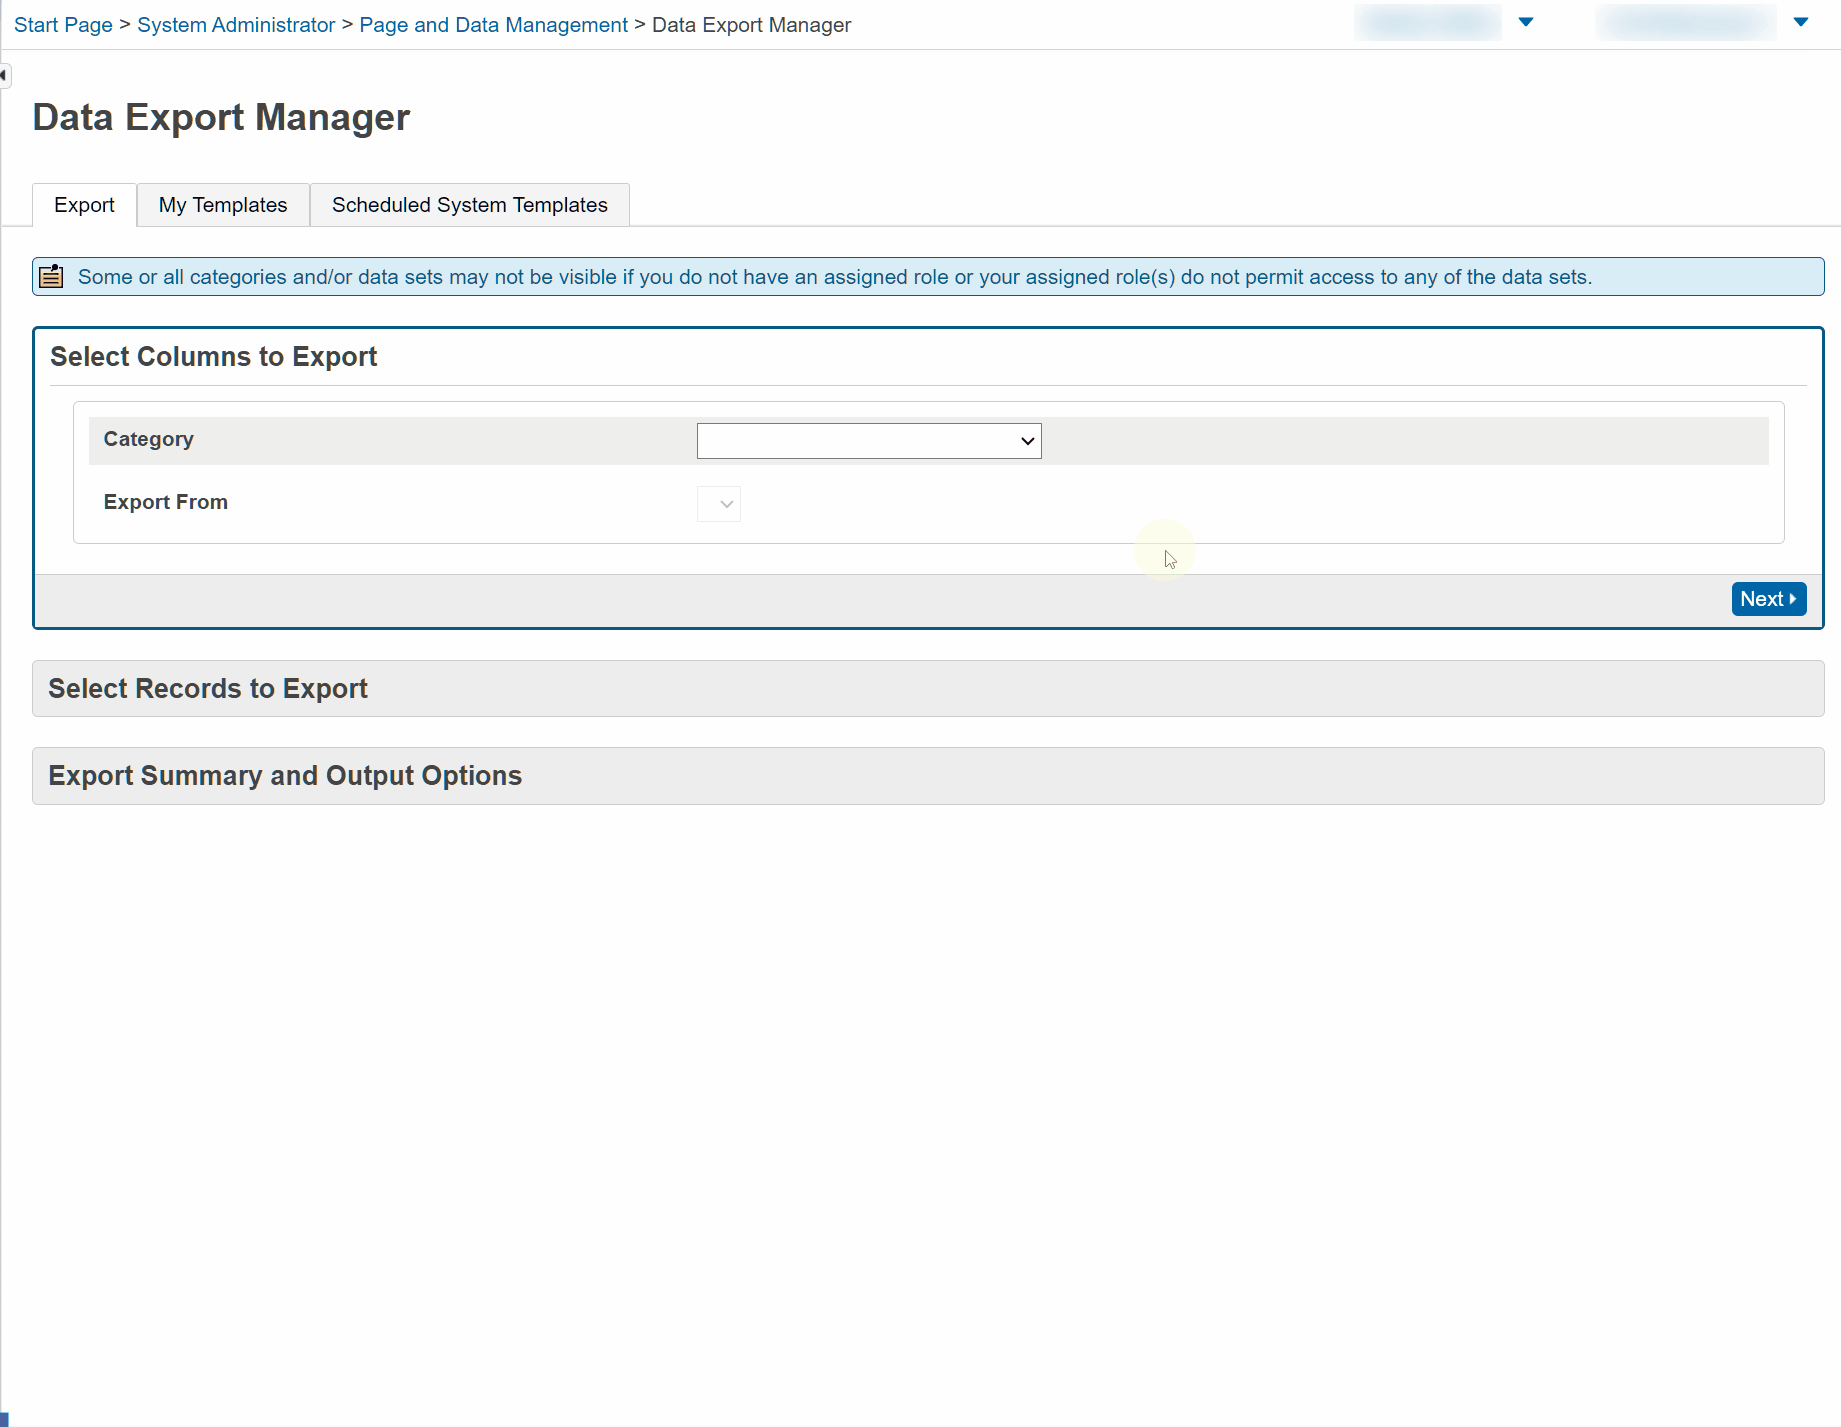Open System Administrator from the breadcrumb
Screen dimensions: 1841x1427
(236, 24)
